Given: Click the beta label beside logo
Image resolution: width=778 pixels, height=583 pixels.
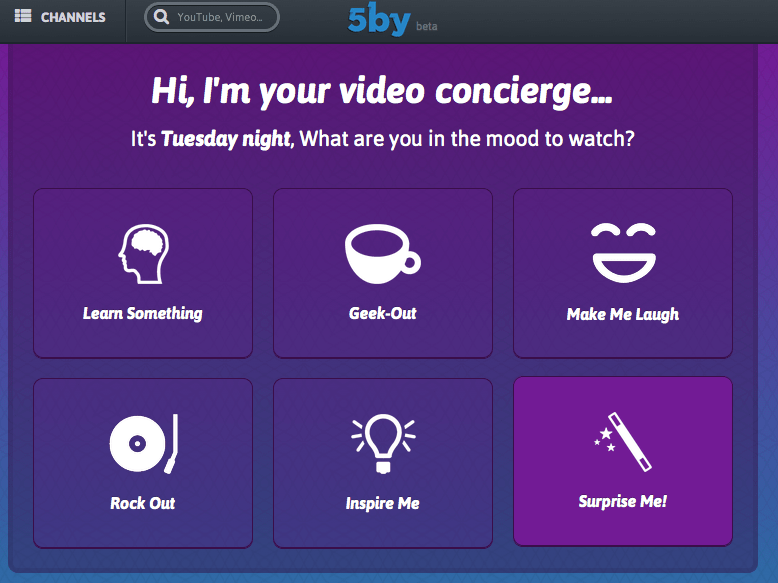Looking at the screenshot, I should tap(427, 26).
